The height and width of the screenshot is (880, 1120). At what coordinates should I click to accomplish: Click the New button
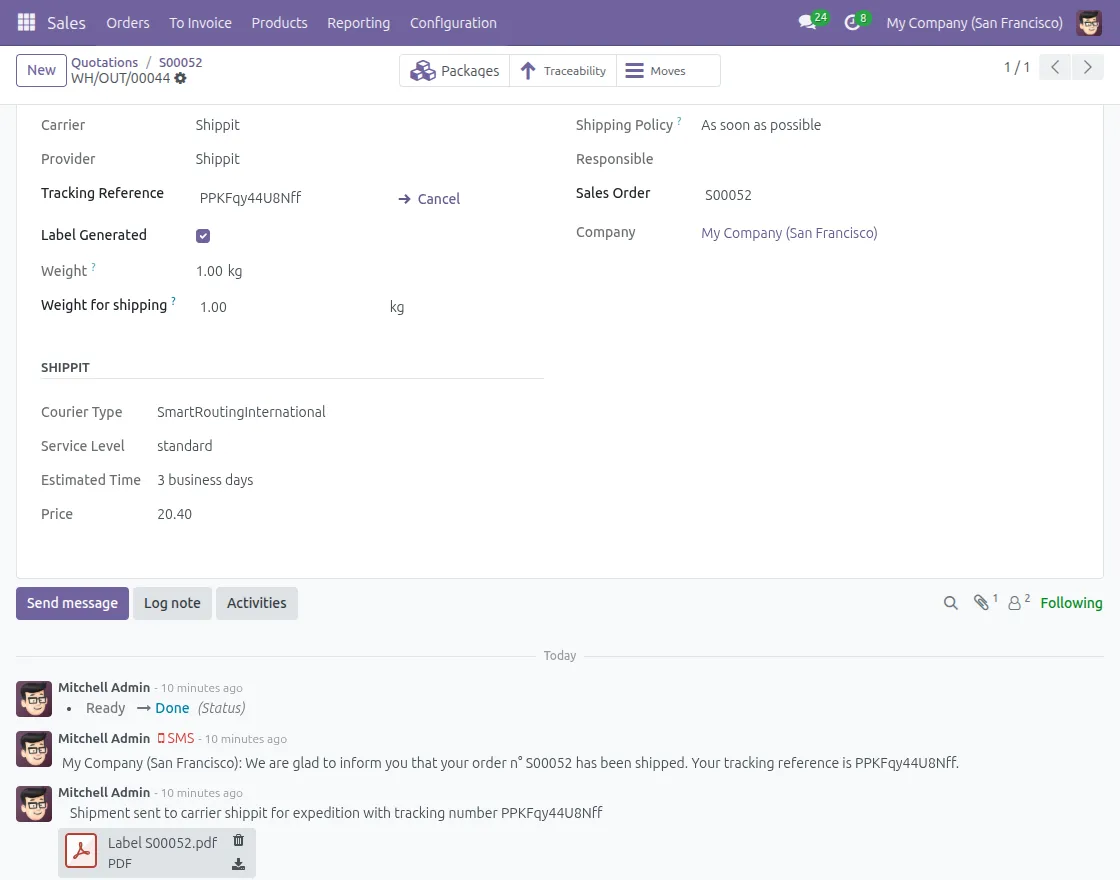[x=41, y=70]
